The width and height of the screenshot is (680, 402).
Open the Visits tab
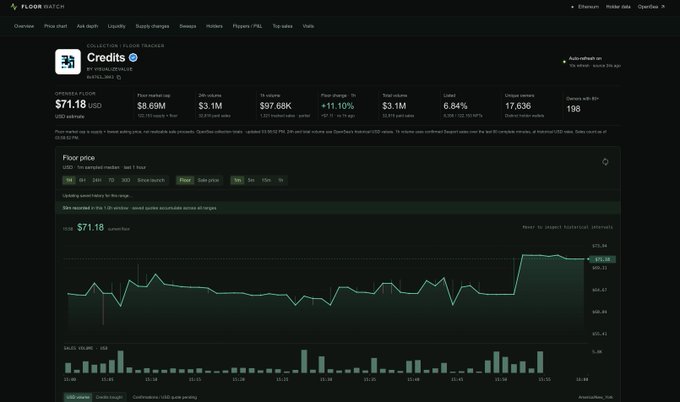(x=308, y=26)
